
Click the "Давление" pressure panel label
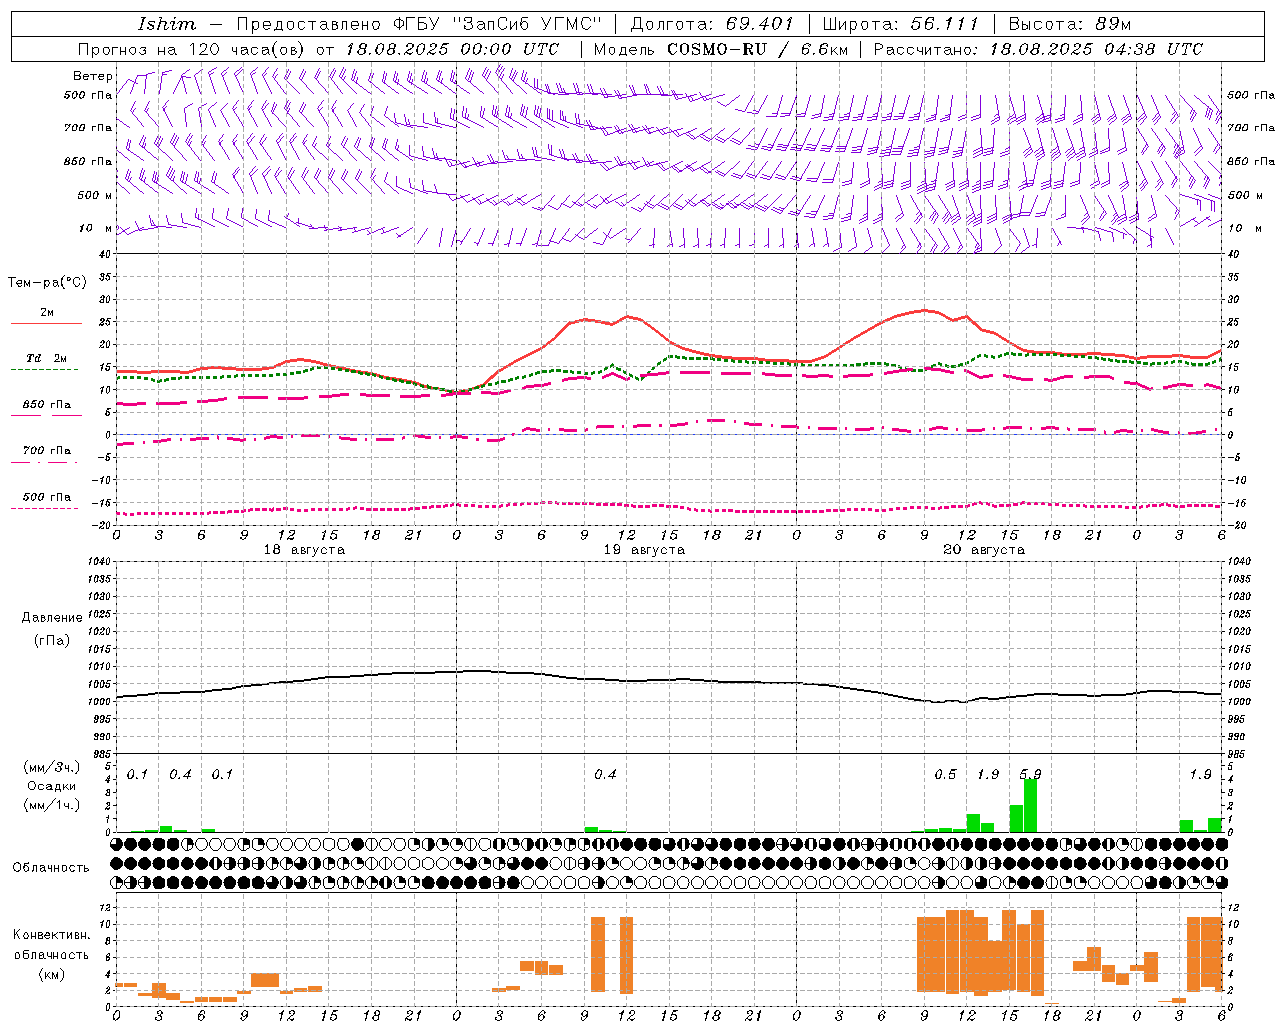click(x=52, y=618)
